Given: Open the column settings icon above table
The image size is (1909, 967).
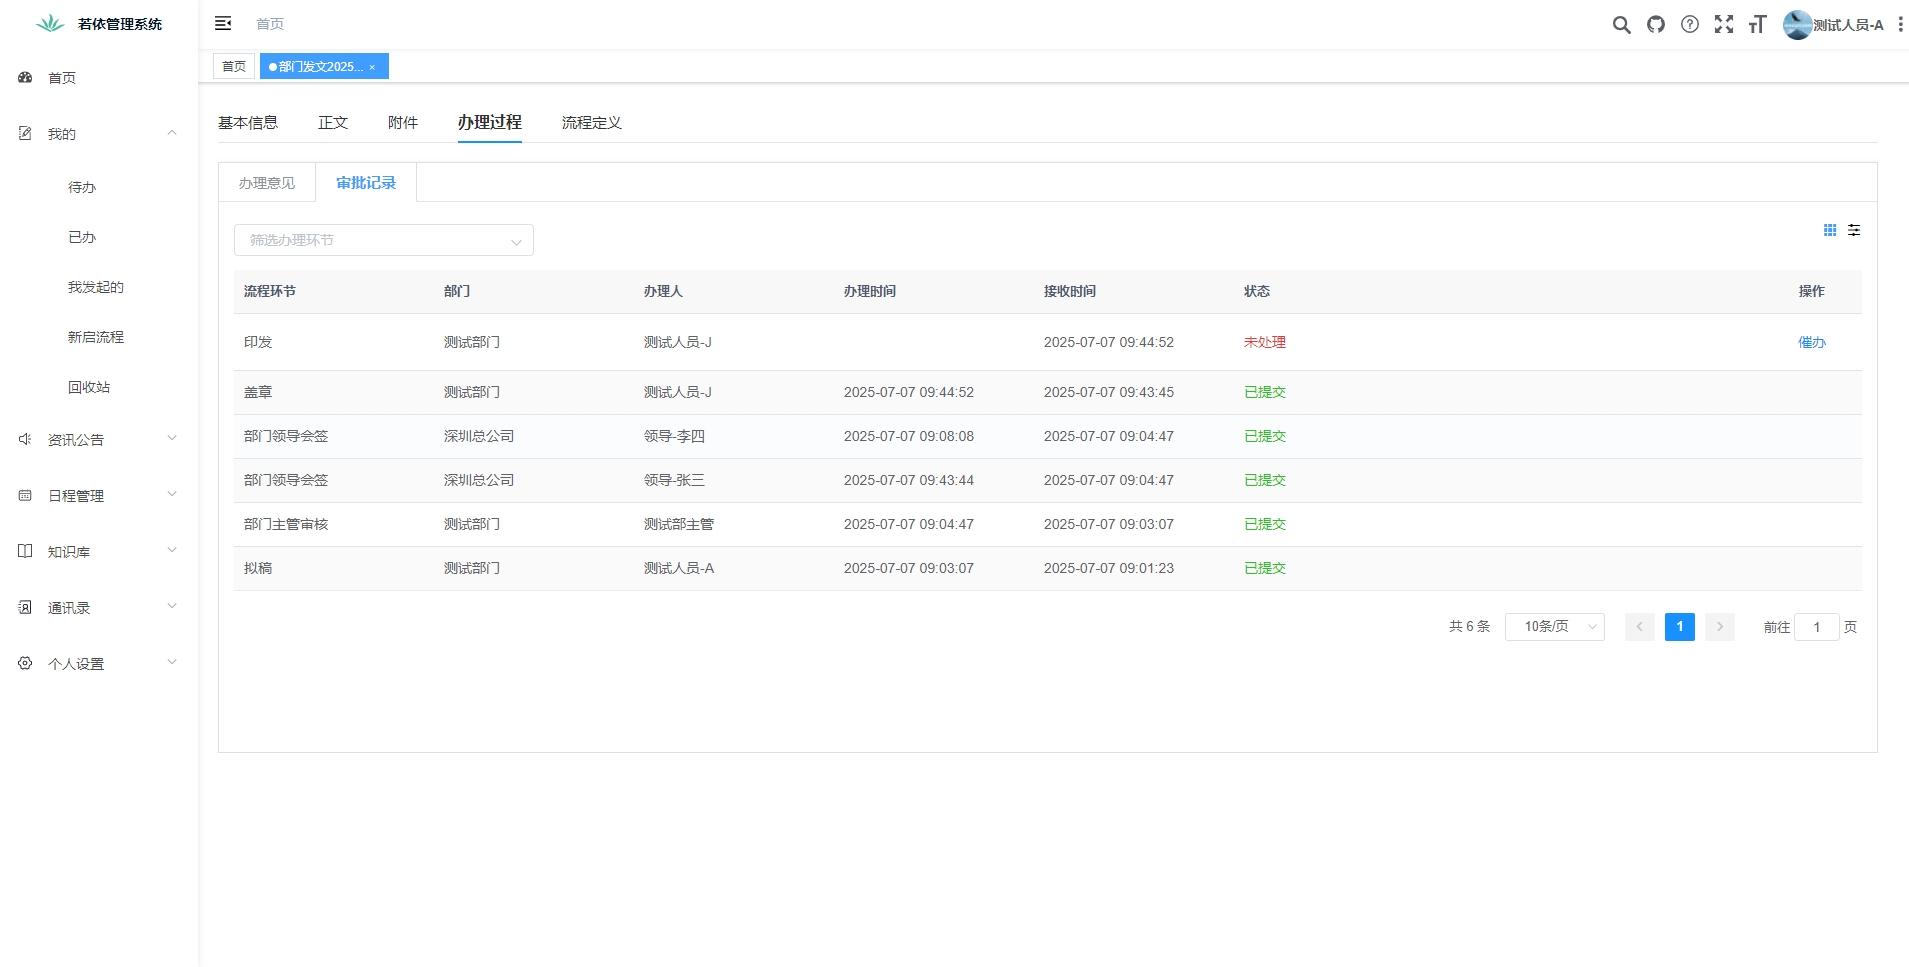Looking at the screenshot, I should pos(1854,230).
